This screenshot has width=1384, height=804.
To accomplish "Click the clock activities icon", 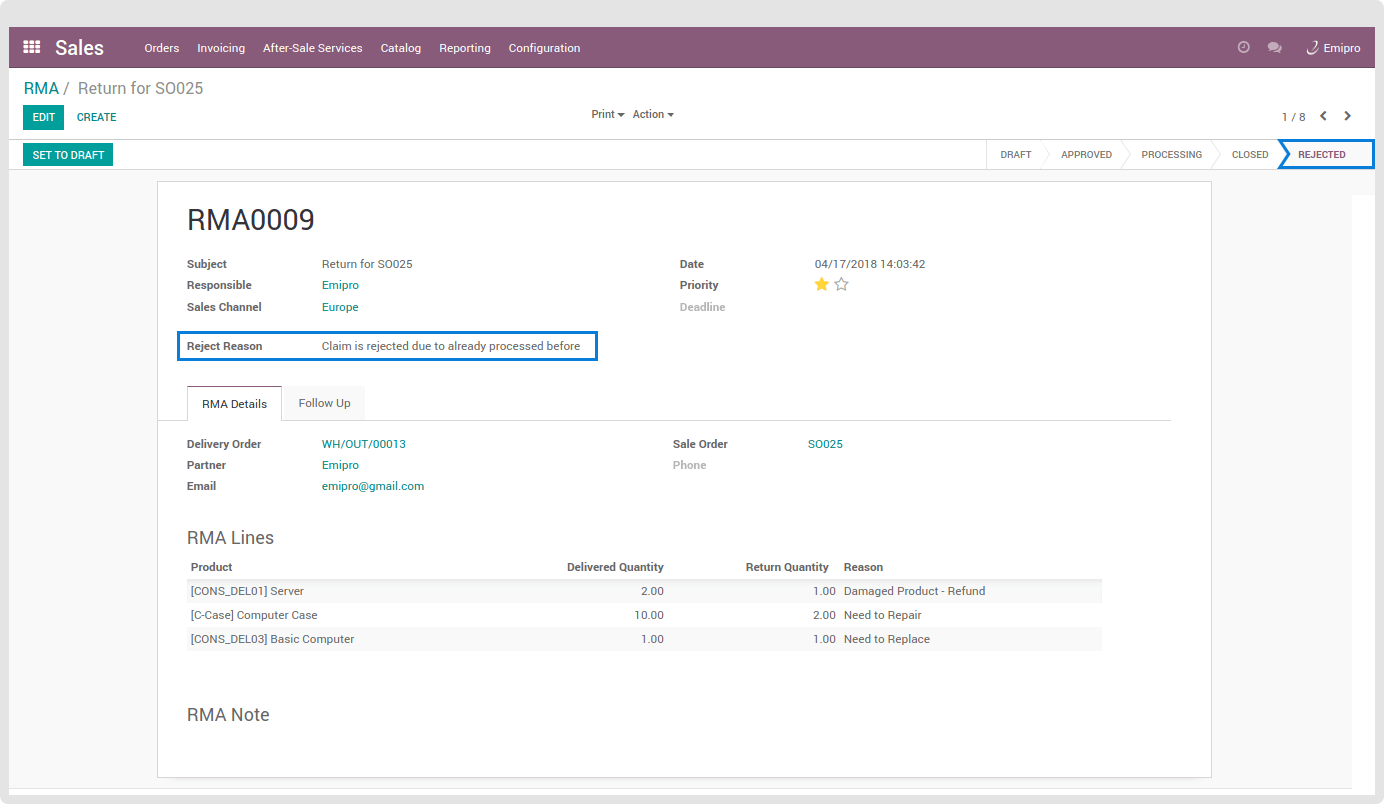I will [x=1243, y=47].
